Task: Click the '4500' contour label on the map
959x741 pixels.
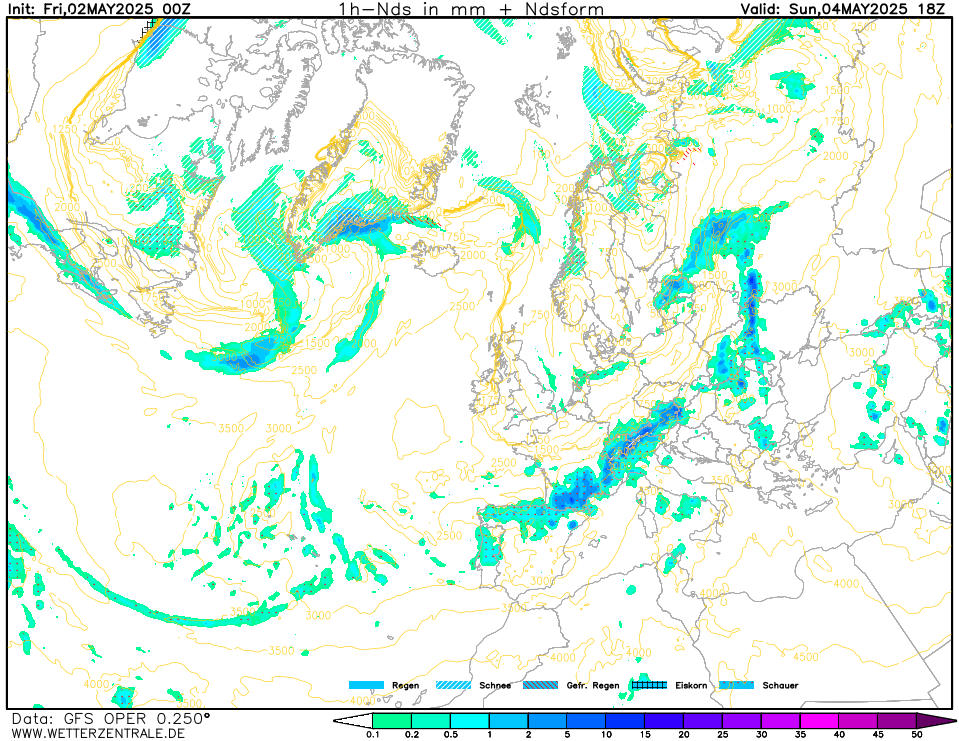Action: pos(805,657)
